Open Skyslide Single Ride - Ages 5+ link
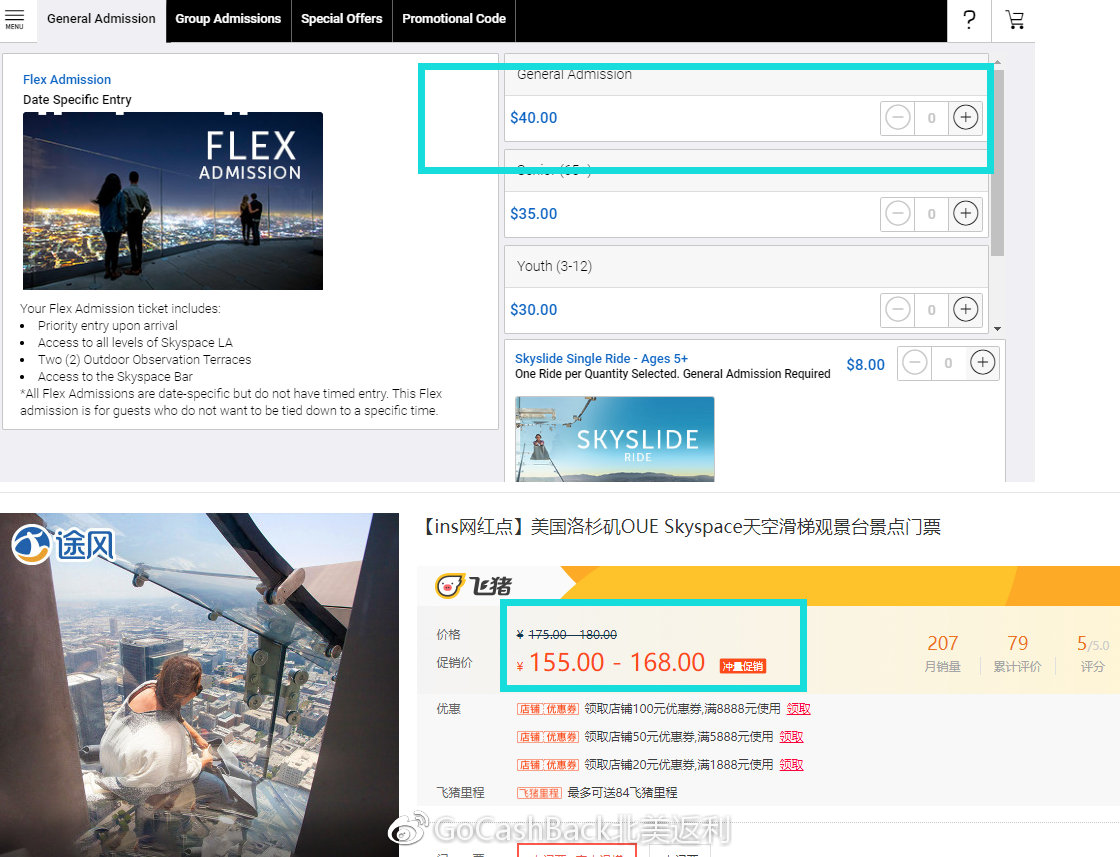 (601, 359)
